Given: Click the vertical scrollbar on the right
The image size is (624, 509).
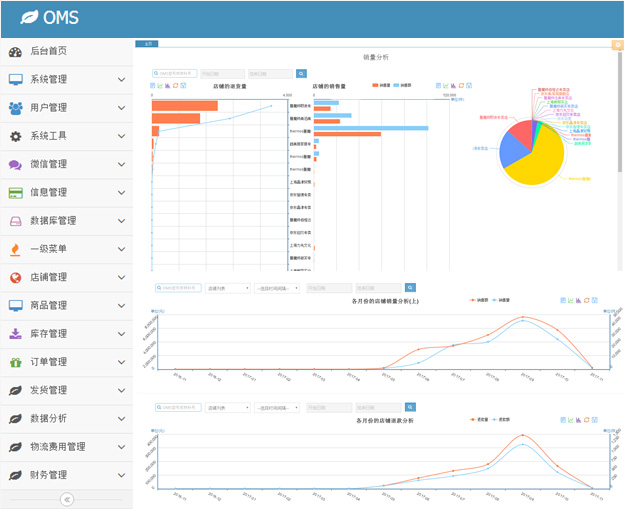Looking at the screenshot, I should (620, 112).
